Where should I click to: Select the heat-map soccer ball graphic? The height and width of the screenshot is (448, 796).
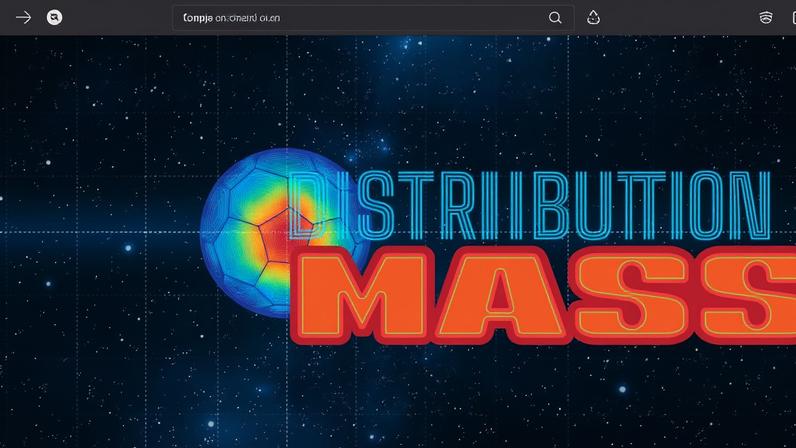284,233
